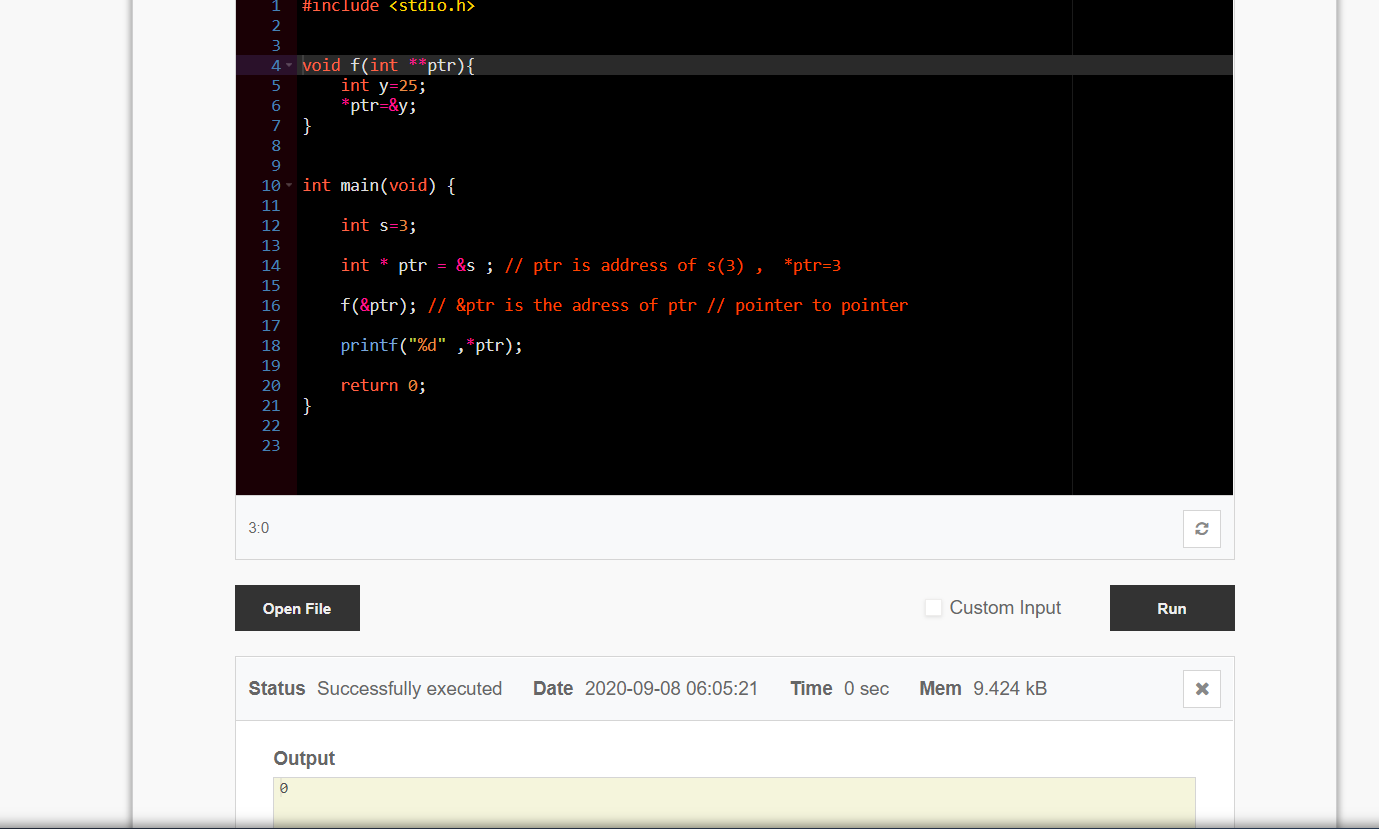Click the 'int * ptr = &s ;' declaration
This screenshot has width=1379, height=829.
pos(417,265)
